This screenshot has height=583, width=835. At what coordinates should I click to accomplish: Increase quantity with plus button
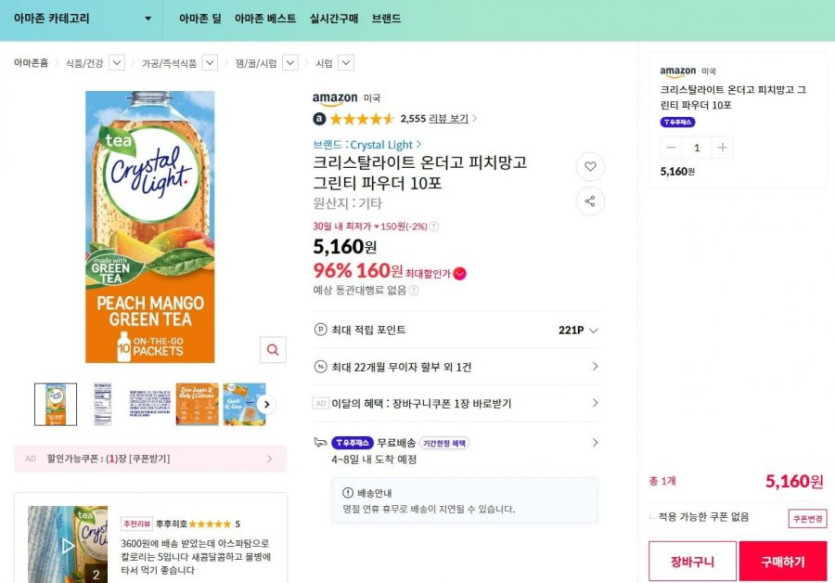point(722,148)
